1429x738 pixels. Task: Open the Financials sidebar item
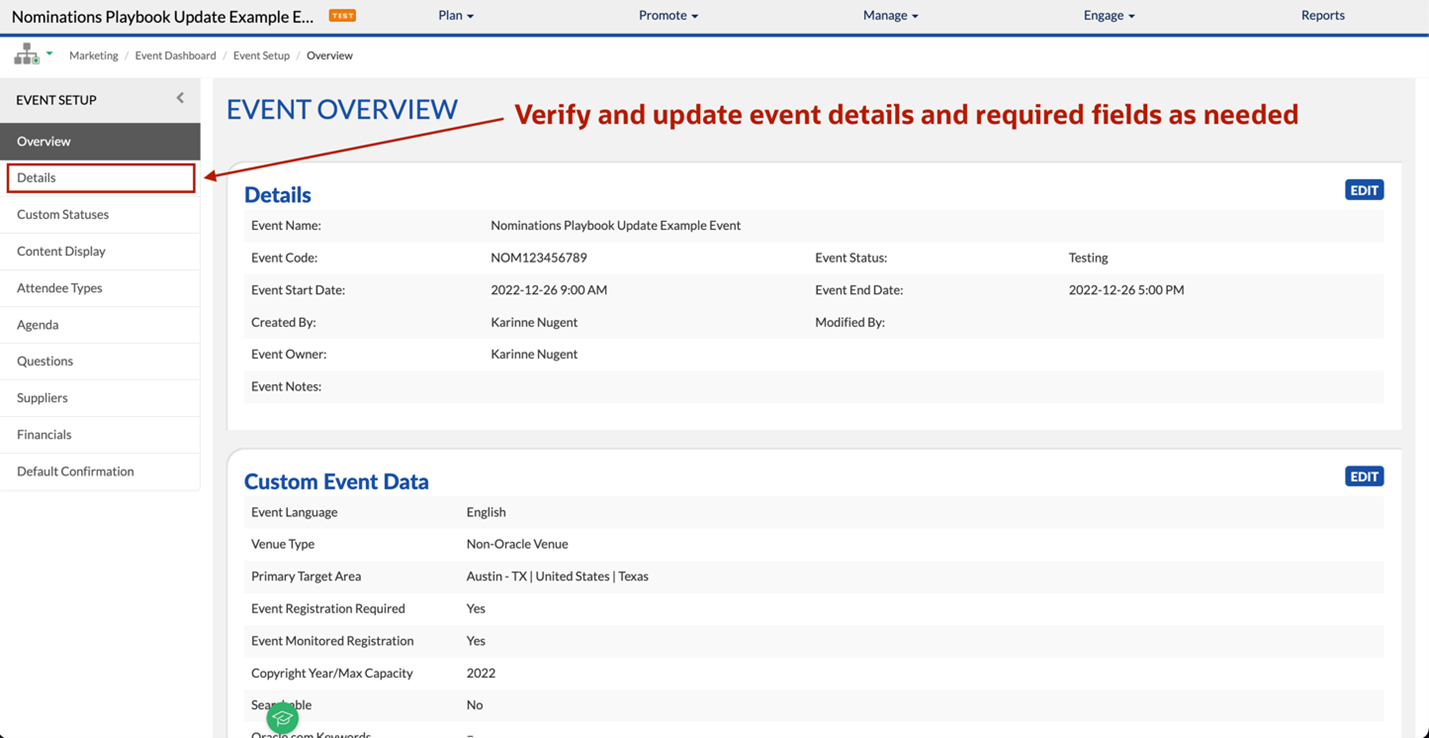coord(44,435)
